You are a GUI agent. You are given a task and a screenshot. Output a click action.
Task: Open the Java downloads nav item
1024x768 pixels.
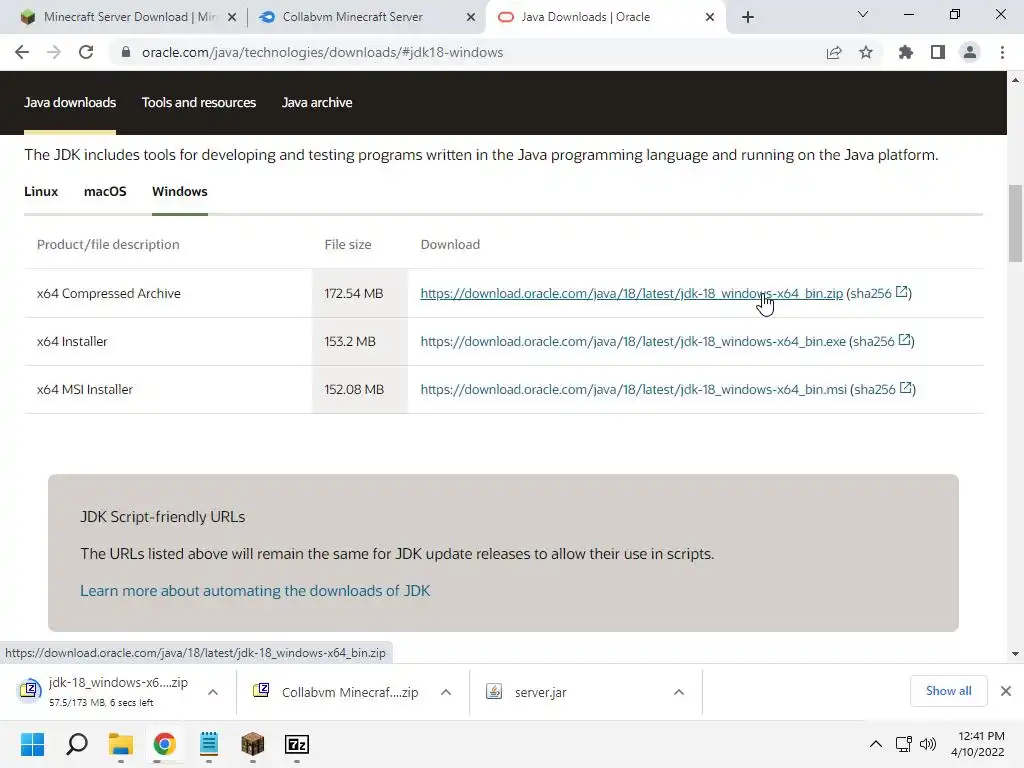pos(70,103)
